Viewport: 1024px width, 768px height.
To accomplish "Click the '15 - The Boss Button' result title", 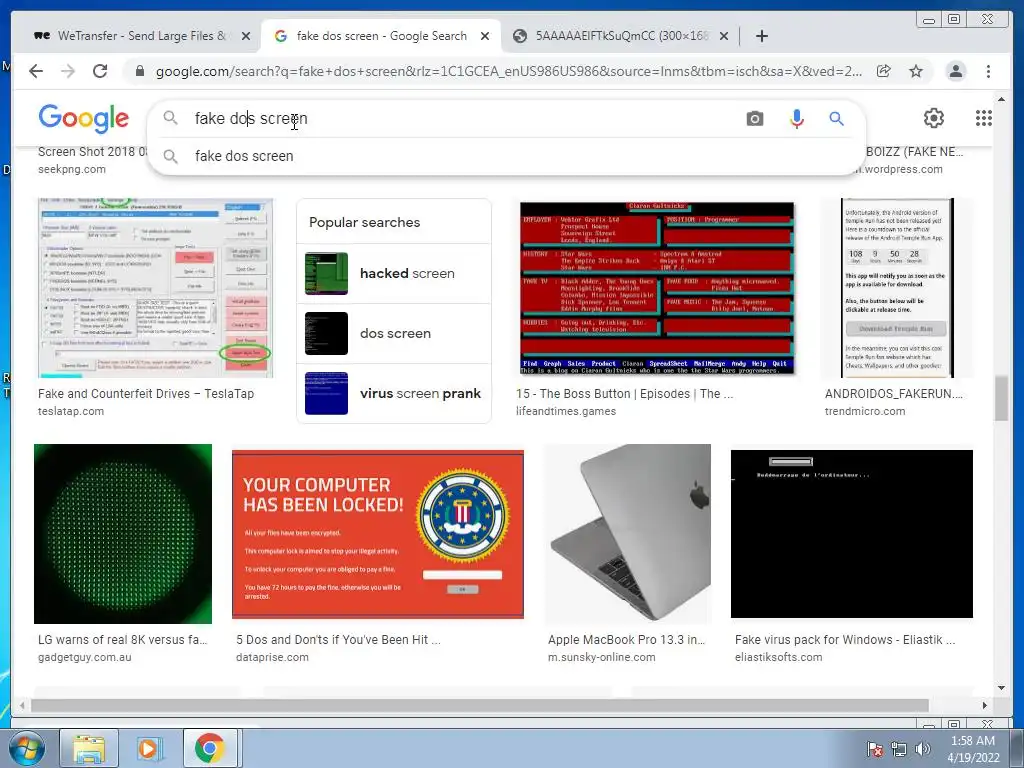I will click(624, 394).
